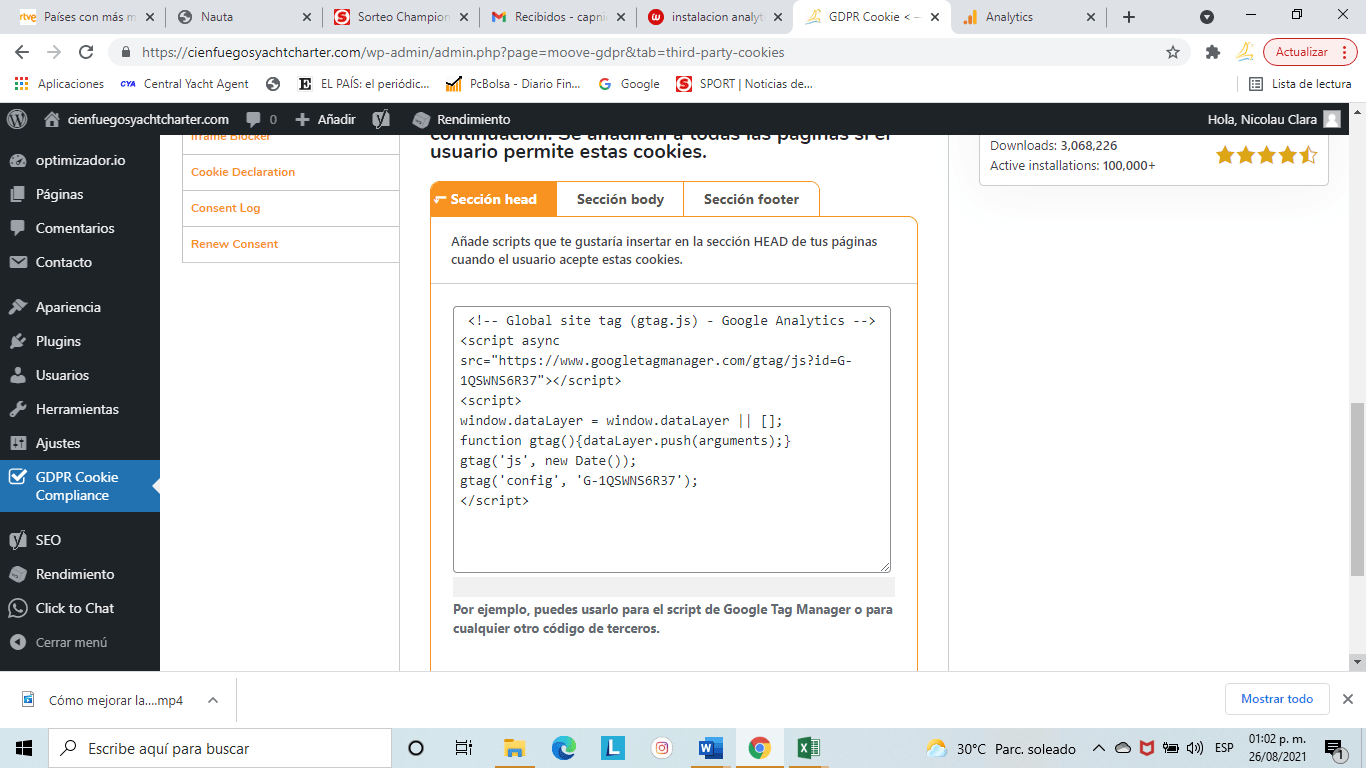Switch to Sección body tab
Image resolution: width=1366 pixels, height=768 pixels.
click(x=620, y=199)
